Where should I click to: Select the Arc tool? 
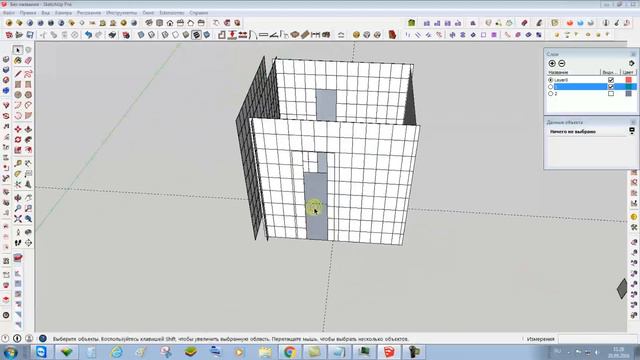tap(18, 105)
